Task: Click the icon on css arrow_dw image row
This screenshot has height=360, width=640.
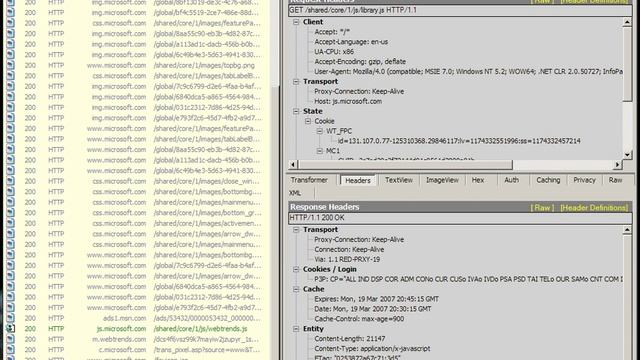Action: point(10,234)
